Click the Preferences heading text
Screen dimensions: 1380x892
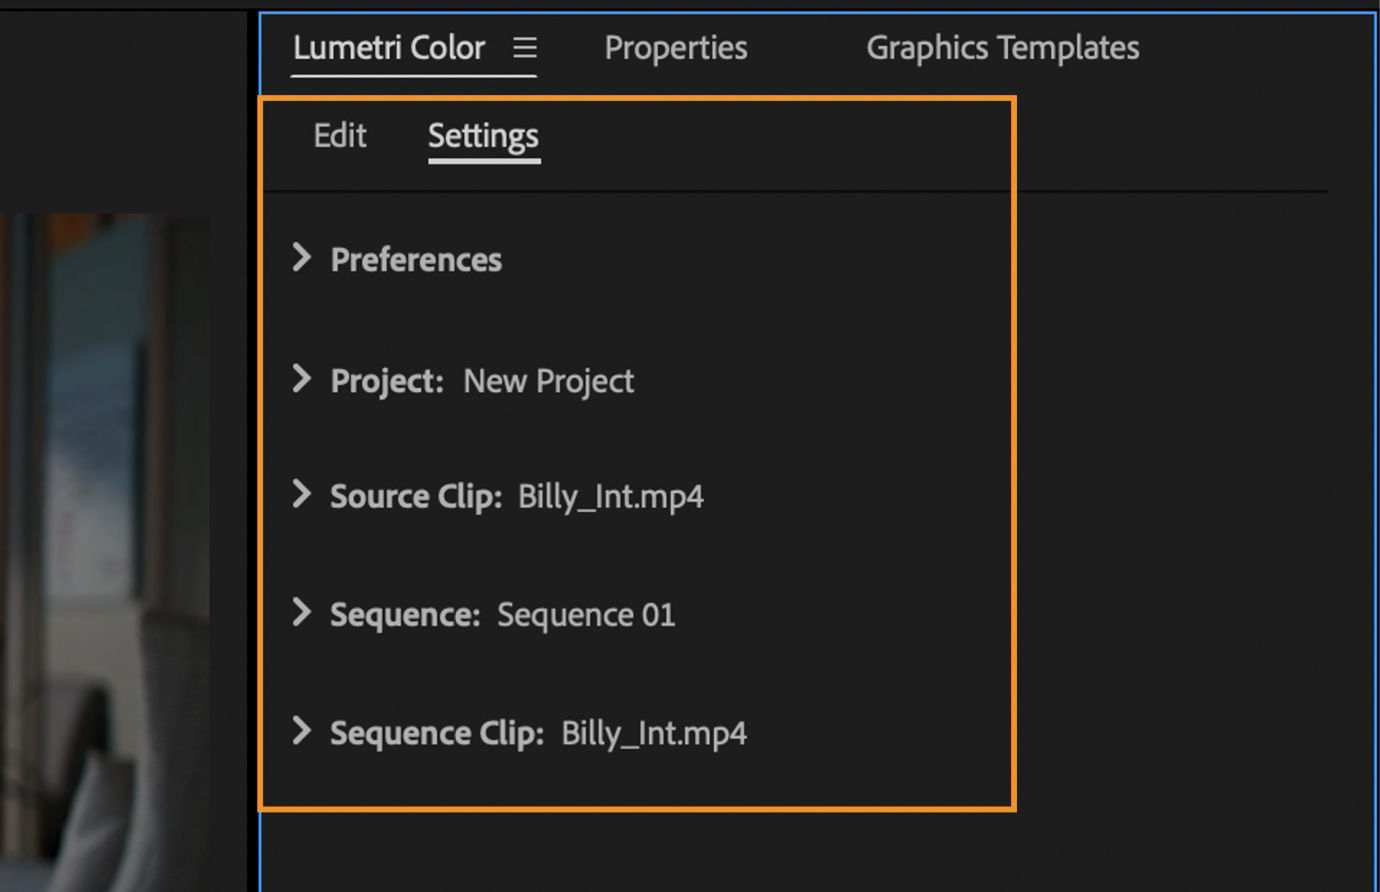415,258
